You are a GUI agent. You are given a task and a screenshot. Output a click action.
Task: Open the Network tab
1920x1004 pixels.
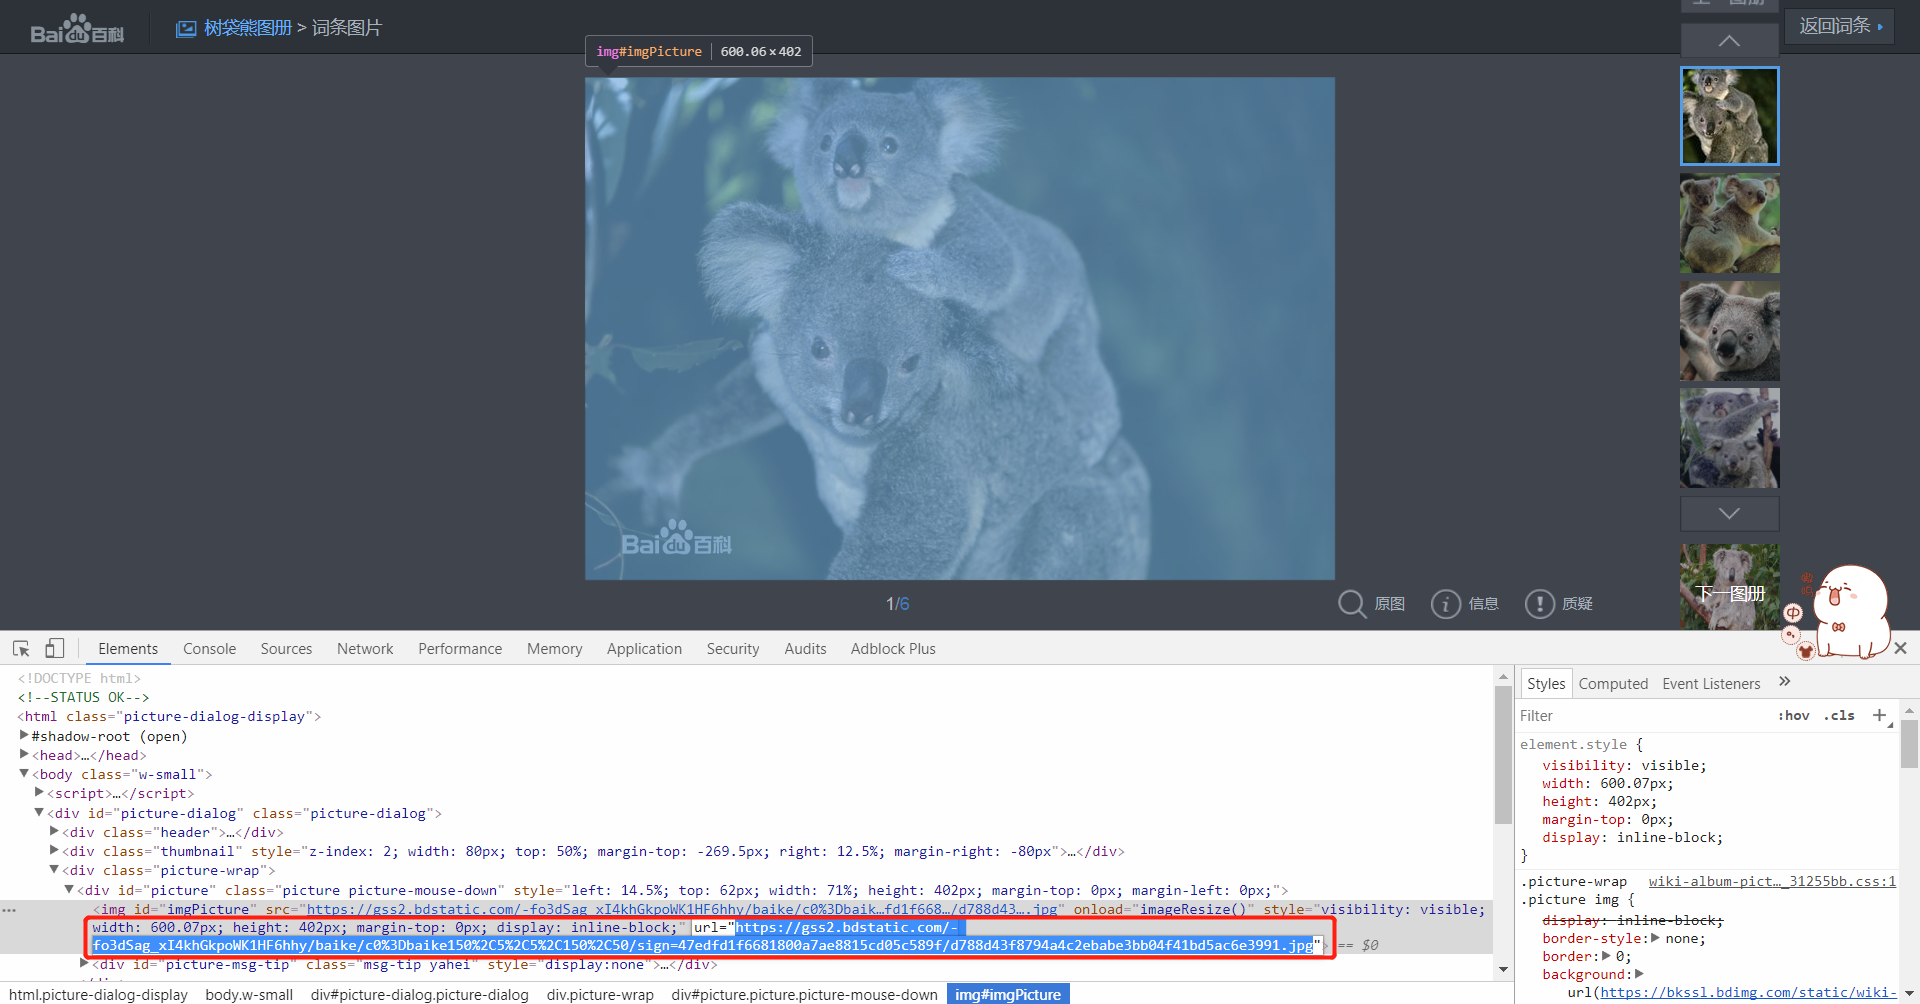click(365, 649)
